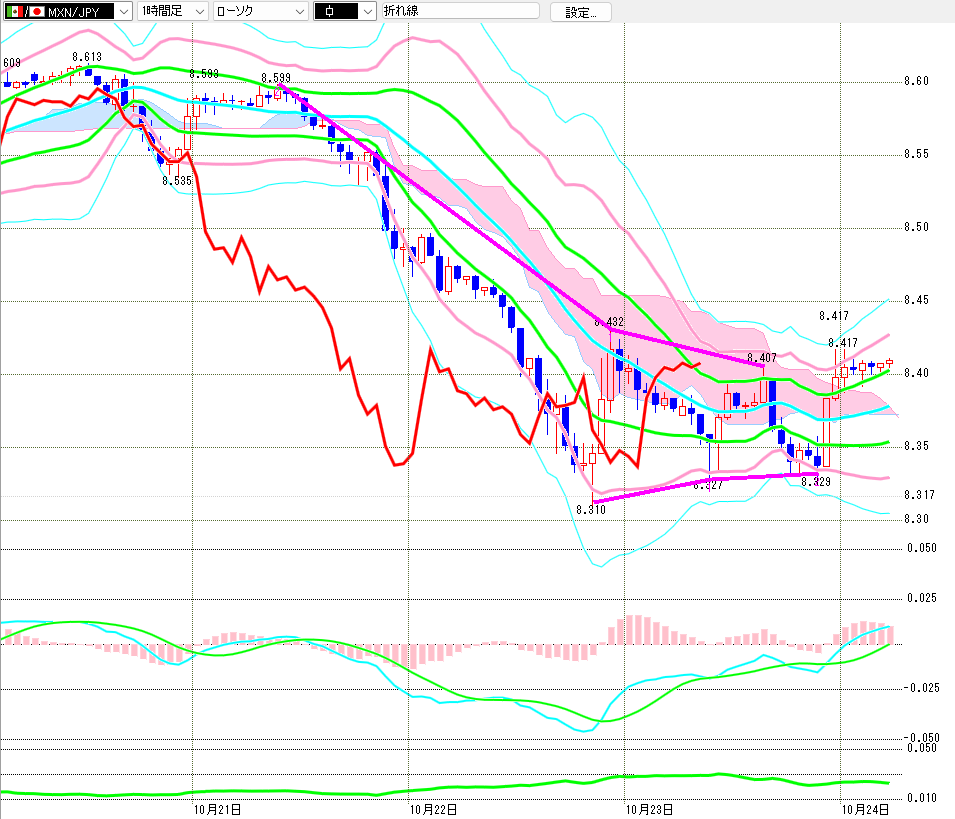The height and width of the screenshot is (819, 955).
Task: Click the -0.025 MACD axis label
Action: [922, 688]
